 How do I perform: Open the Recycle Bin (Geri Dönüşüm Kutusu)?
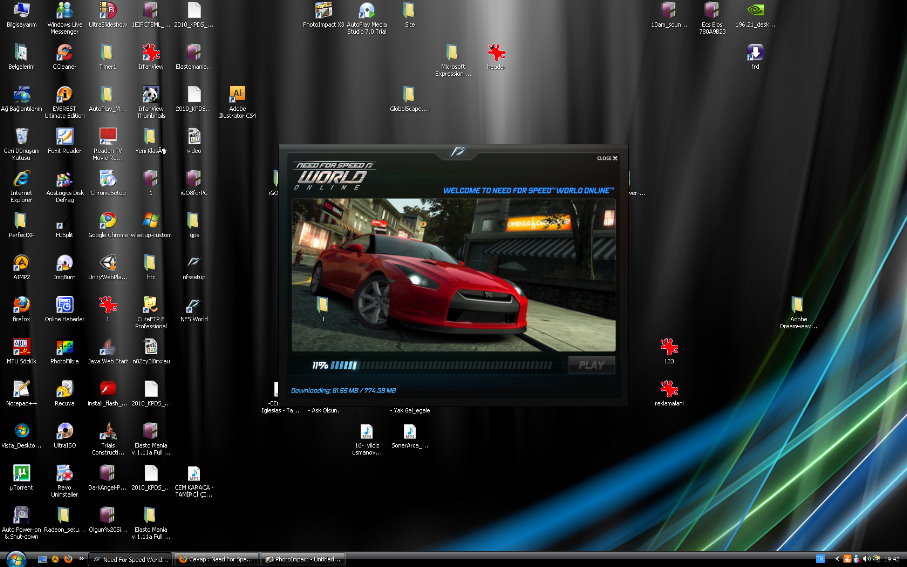pyautogui.click(x=21, y=143)
